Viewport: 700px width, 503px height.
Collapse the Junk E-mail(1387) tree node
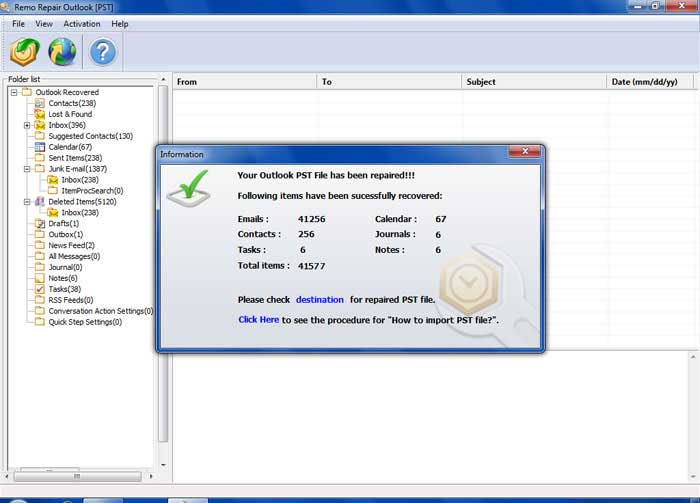27,169
